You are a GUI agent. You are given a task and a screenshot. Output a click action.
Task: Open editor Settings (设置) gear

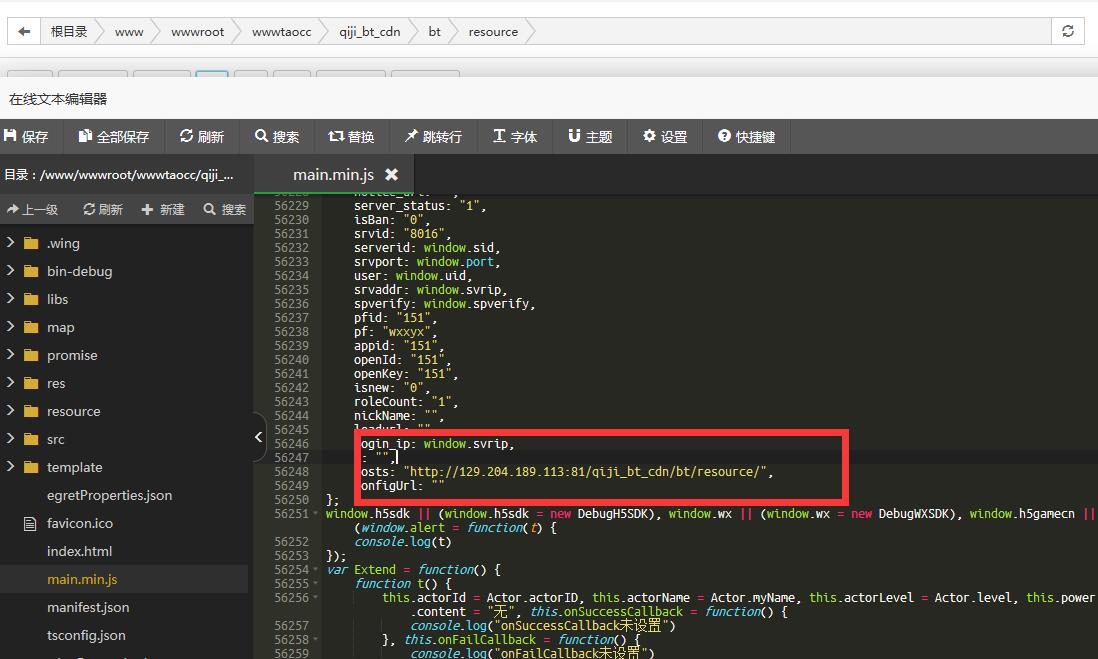tap(665, 137)
